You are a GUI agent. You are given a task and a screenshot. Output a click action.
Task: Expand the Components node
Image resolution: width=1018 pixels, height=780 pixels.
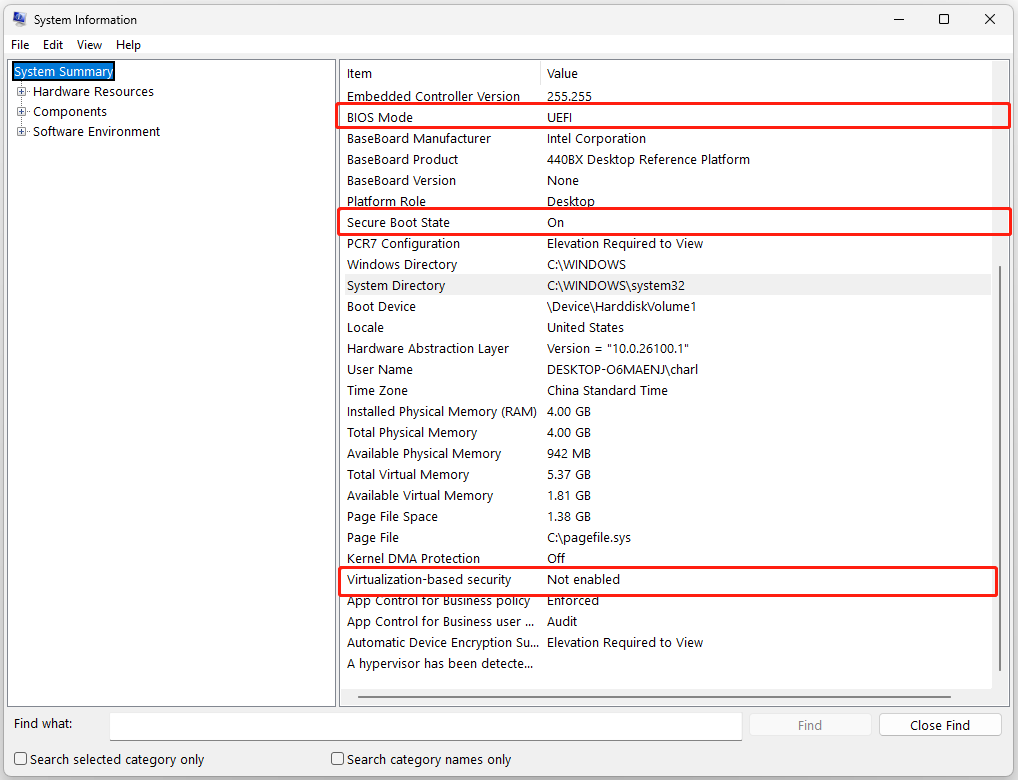pos(22,111)
